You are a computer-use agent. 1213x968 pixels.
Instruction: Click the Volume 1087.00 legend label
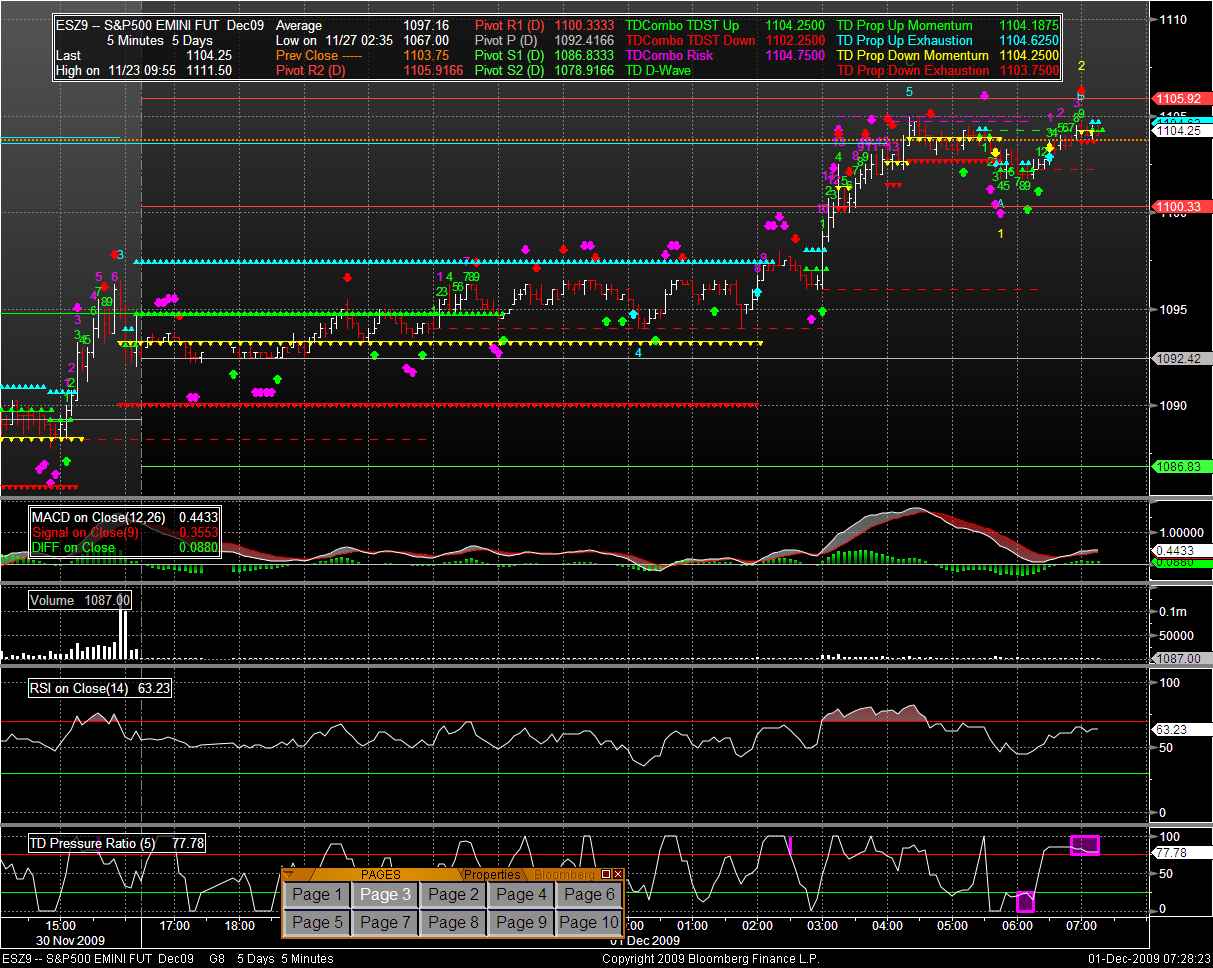point(80,600)
